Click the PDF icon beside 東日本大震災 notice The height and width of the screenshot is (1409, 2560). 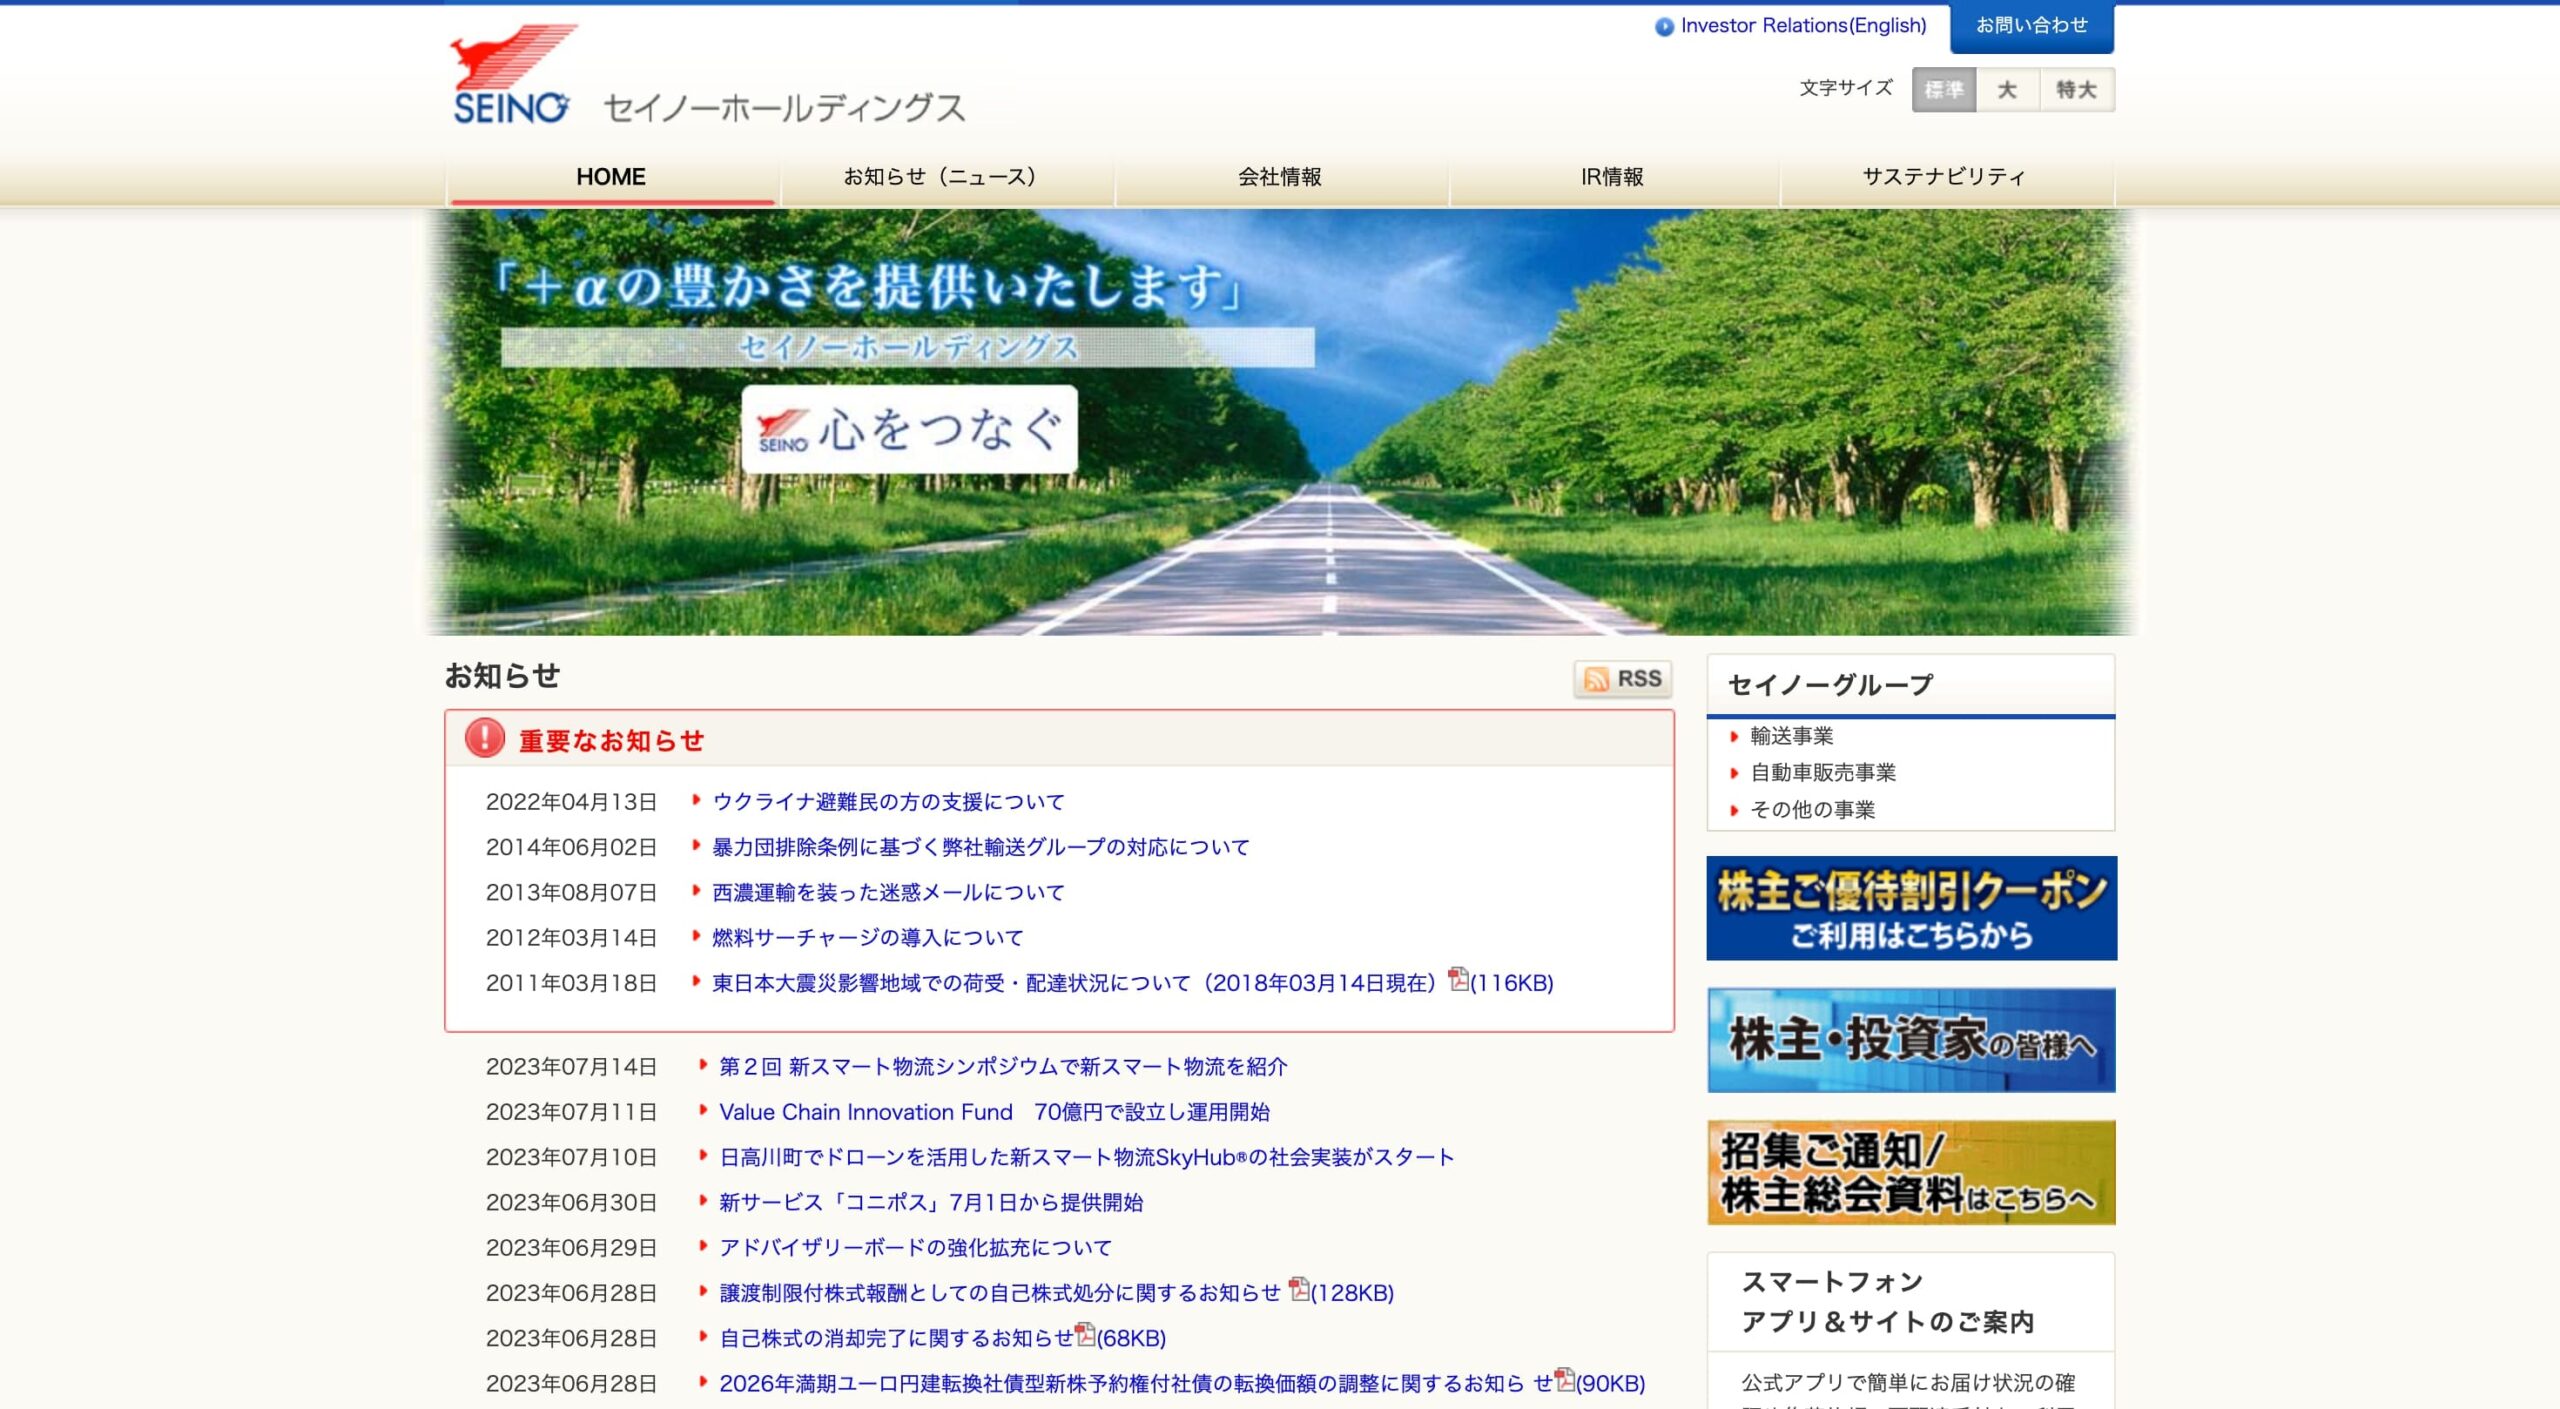[x=1458, y=978]
